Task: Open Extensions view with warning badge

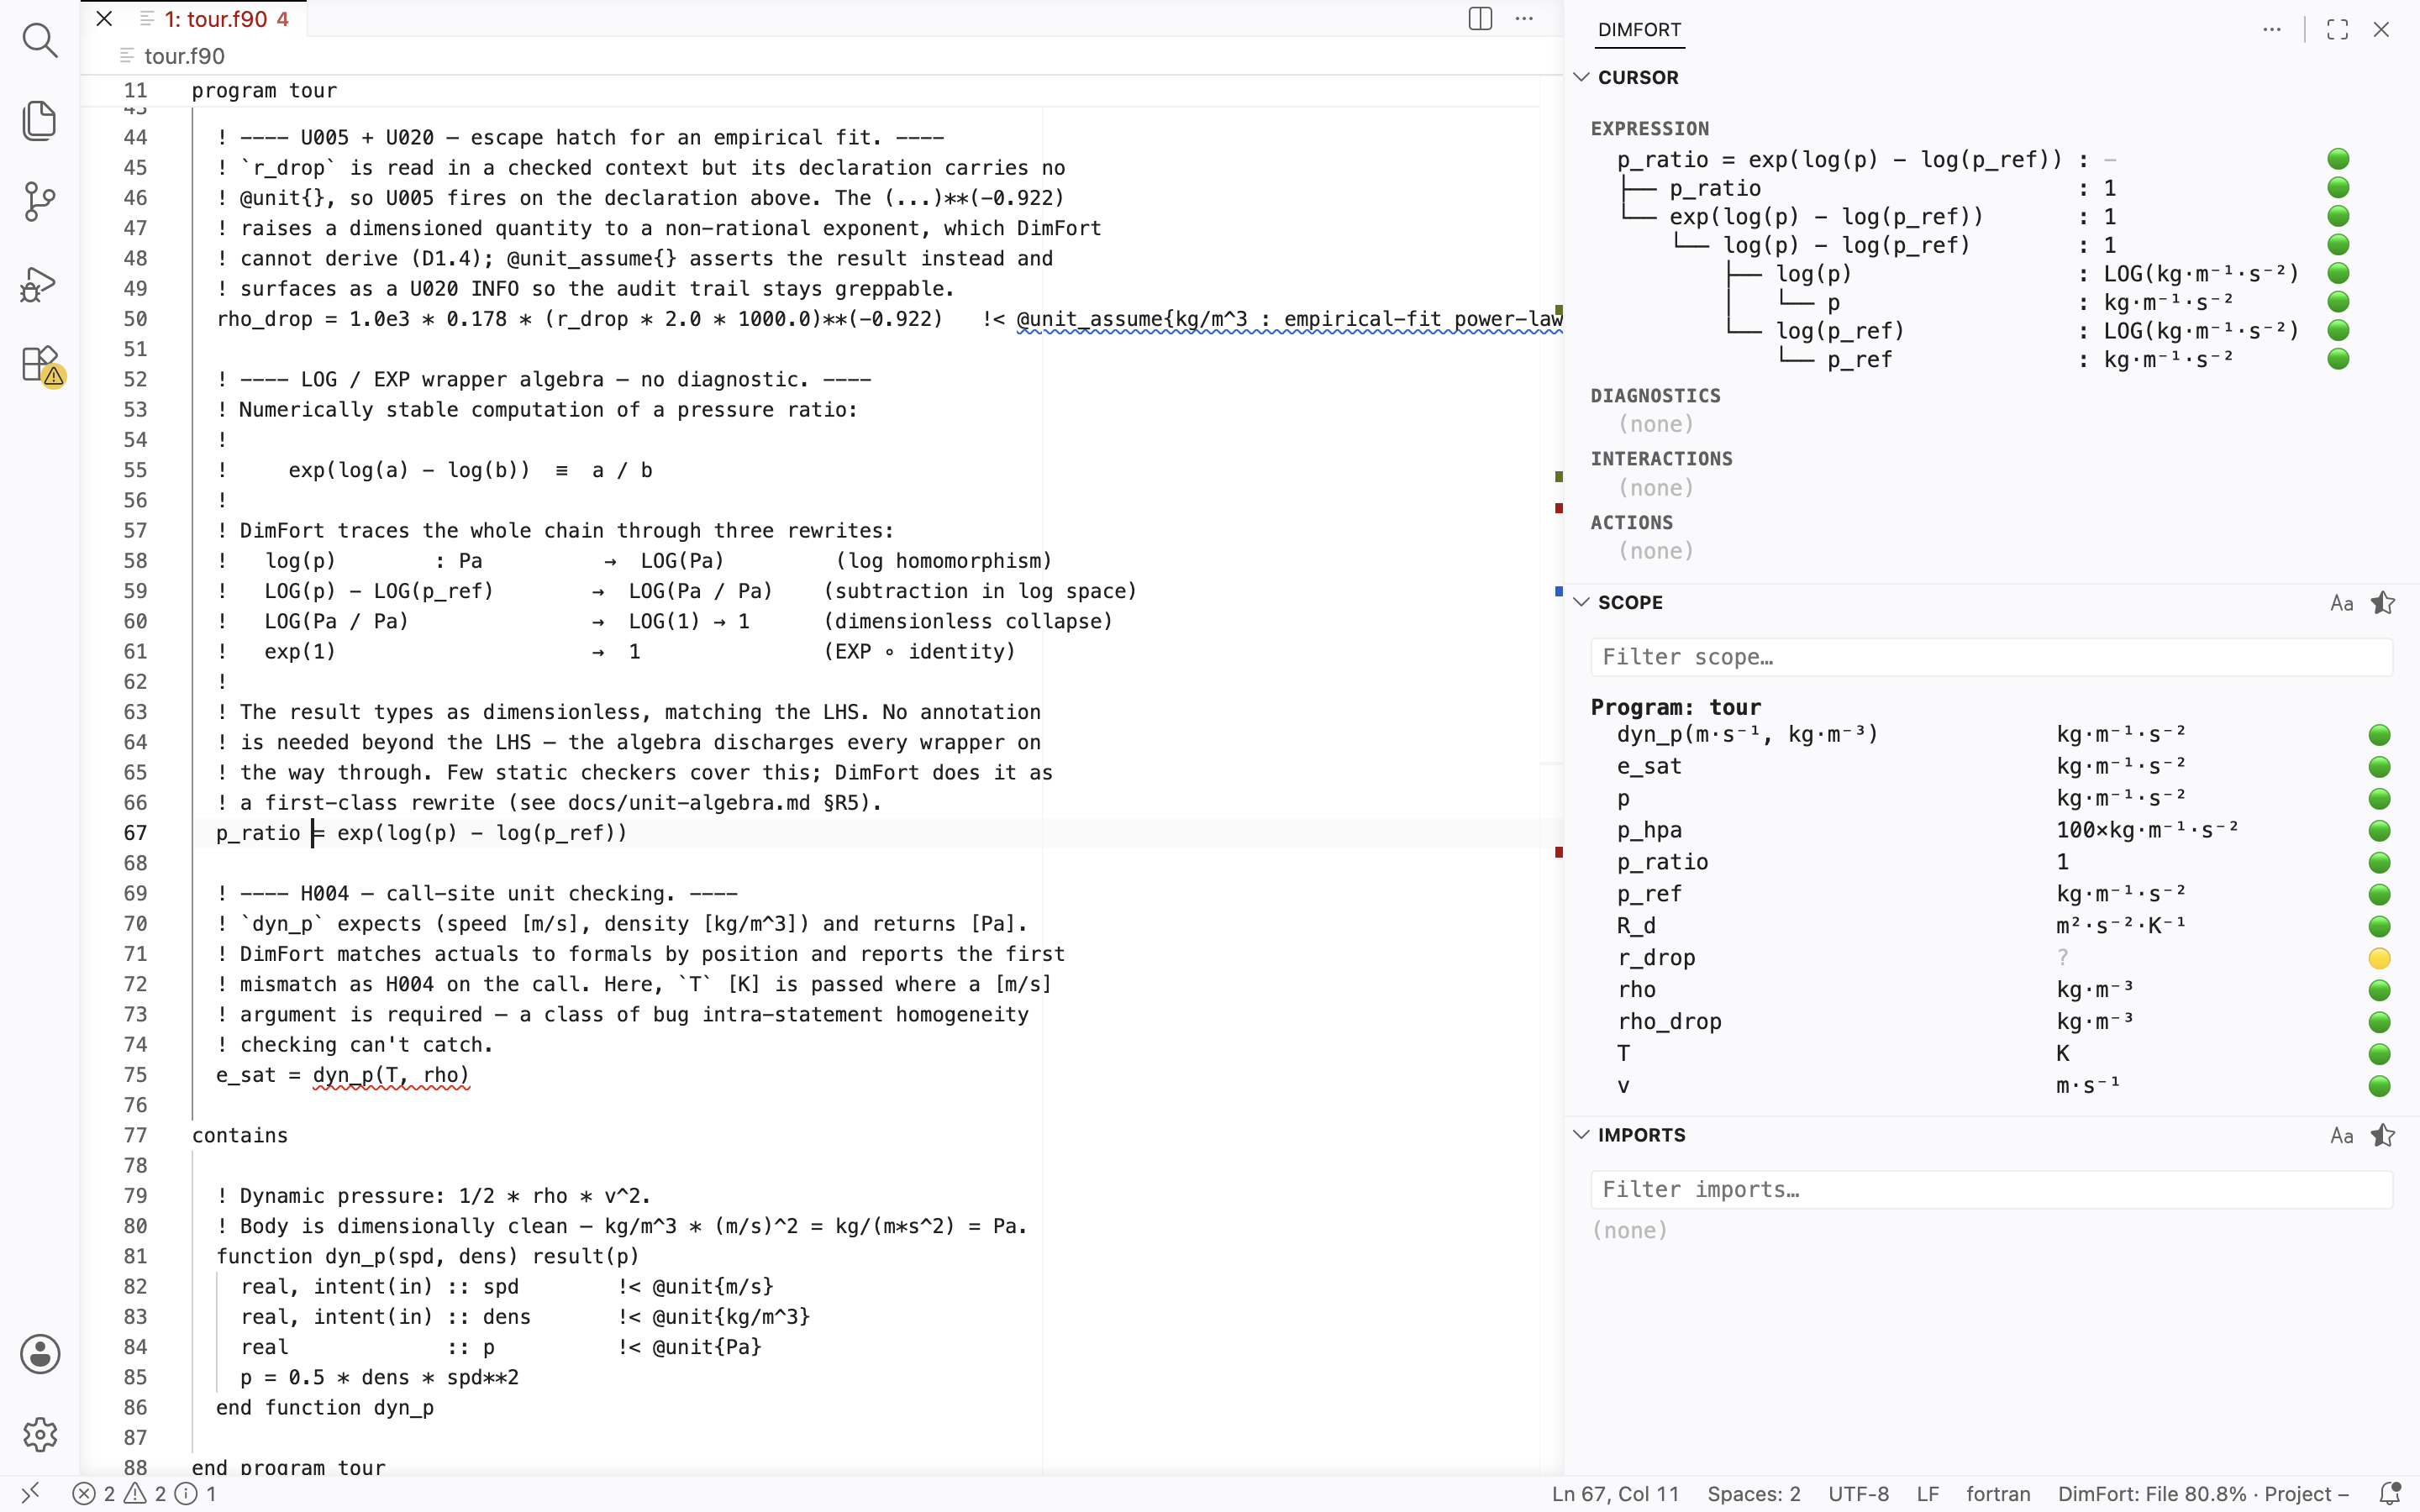Action: coord(42,365)
